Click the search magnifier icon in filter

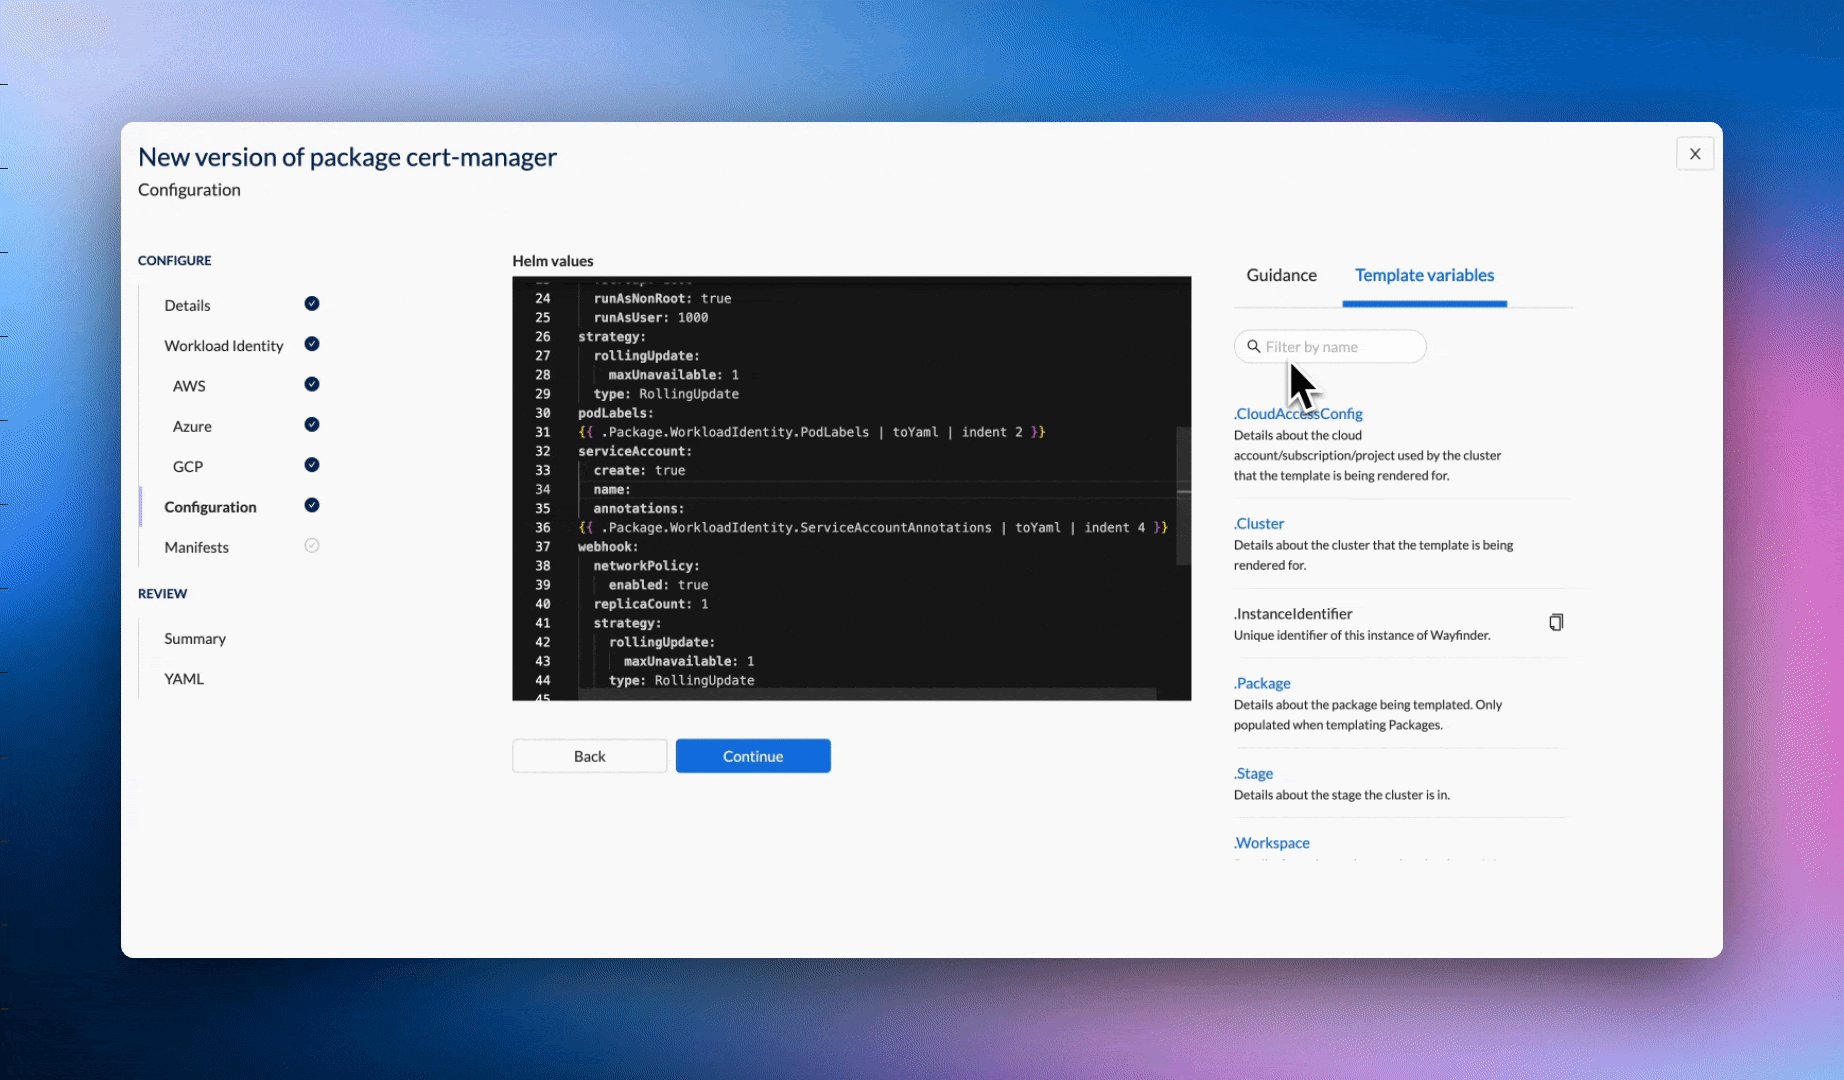click(1253, 347)
